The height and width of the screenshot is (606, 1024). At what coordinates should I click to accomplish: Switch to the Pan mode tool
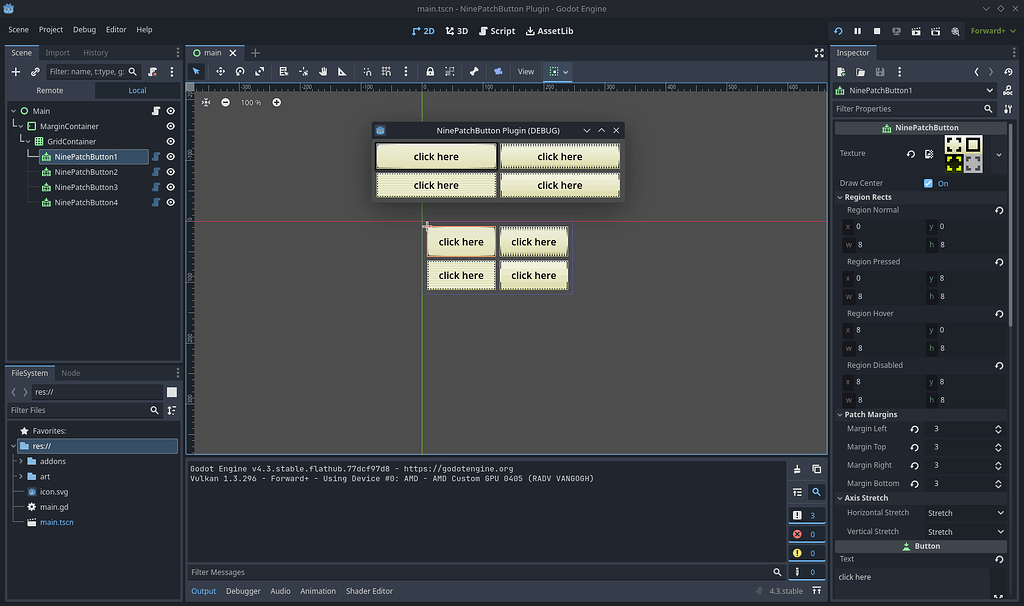point(323,71)
